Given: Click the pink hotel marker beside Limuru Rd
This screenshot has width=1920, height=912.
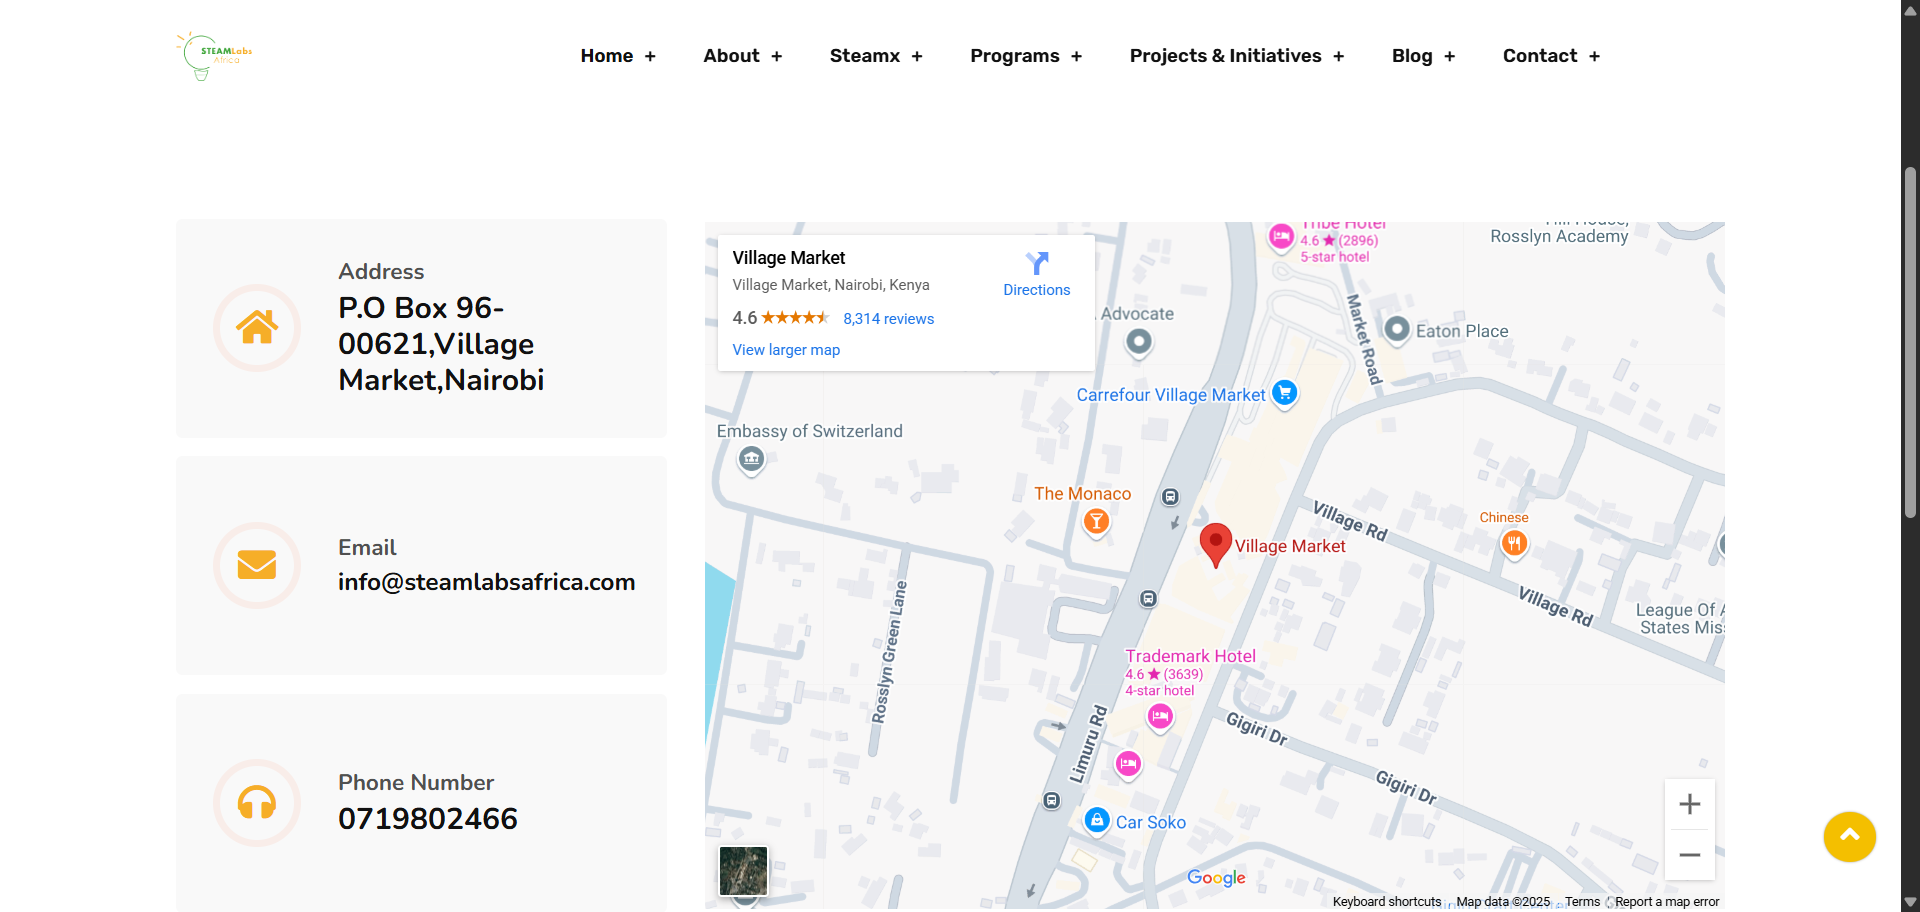Looking at the screenshot, I should coord(1128,765).
